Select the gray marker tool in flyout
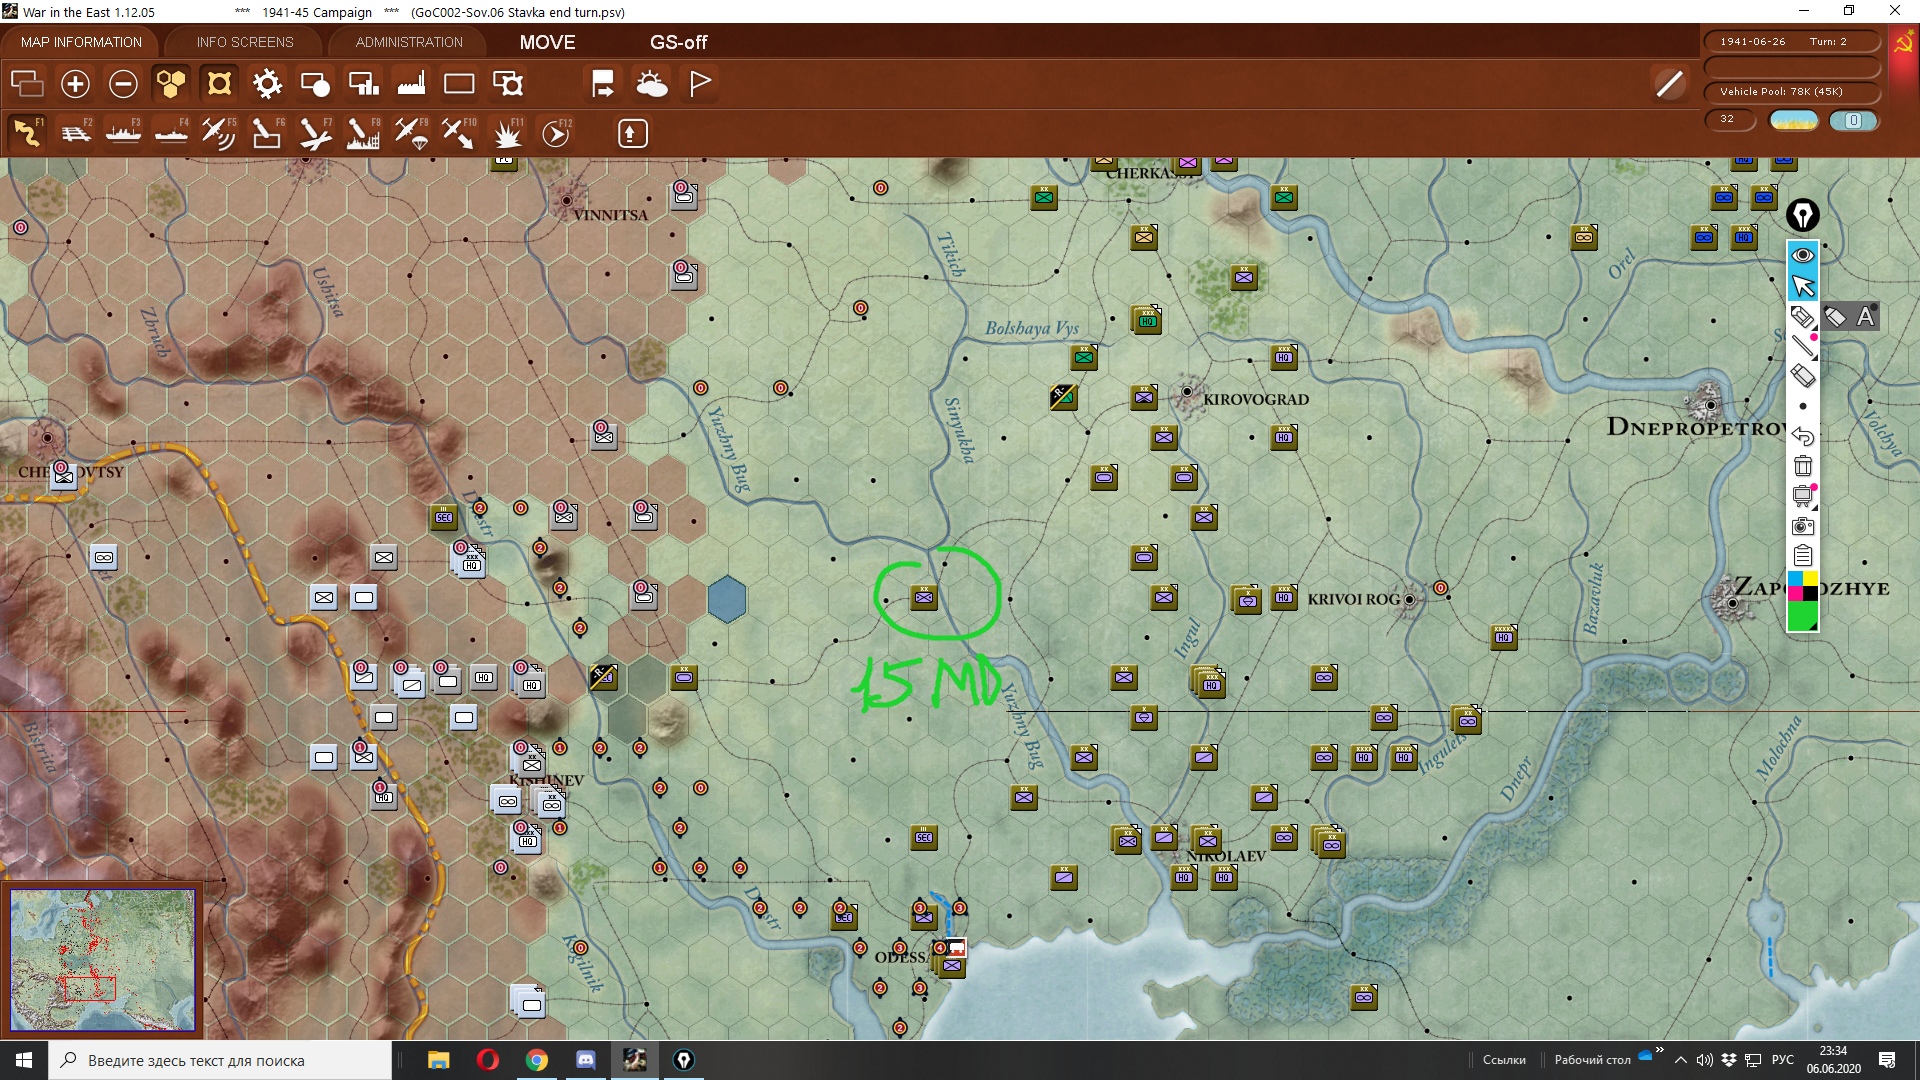Viewport: 1920px width, 1080px height. 1835,318
